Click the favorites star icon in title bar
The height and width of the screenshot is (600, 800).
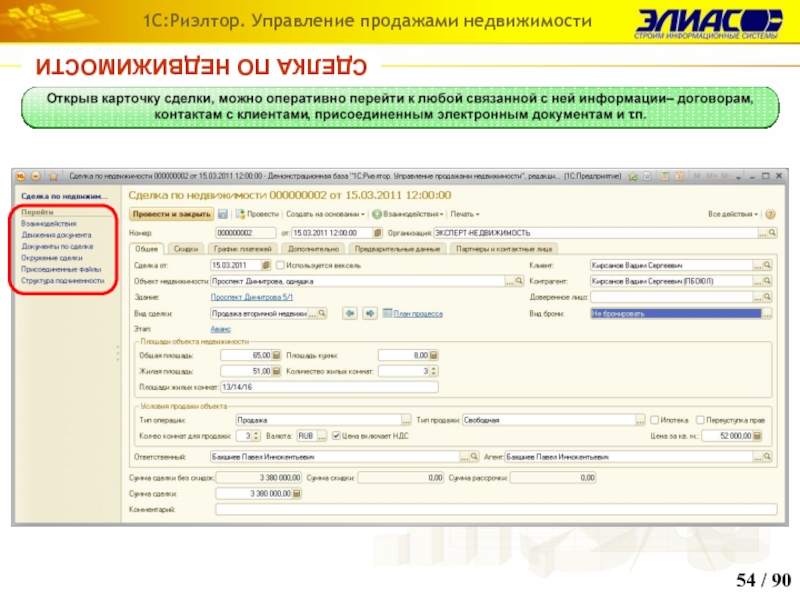coord(54,177)
